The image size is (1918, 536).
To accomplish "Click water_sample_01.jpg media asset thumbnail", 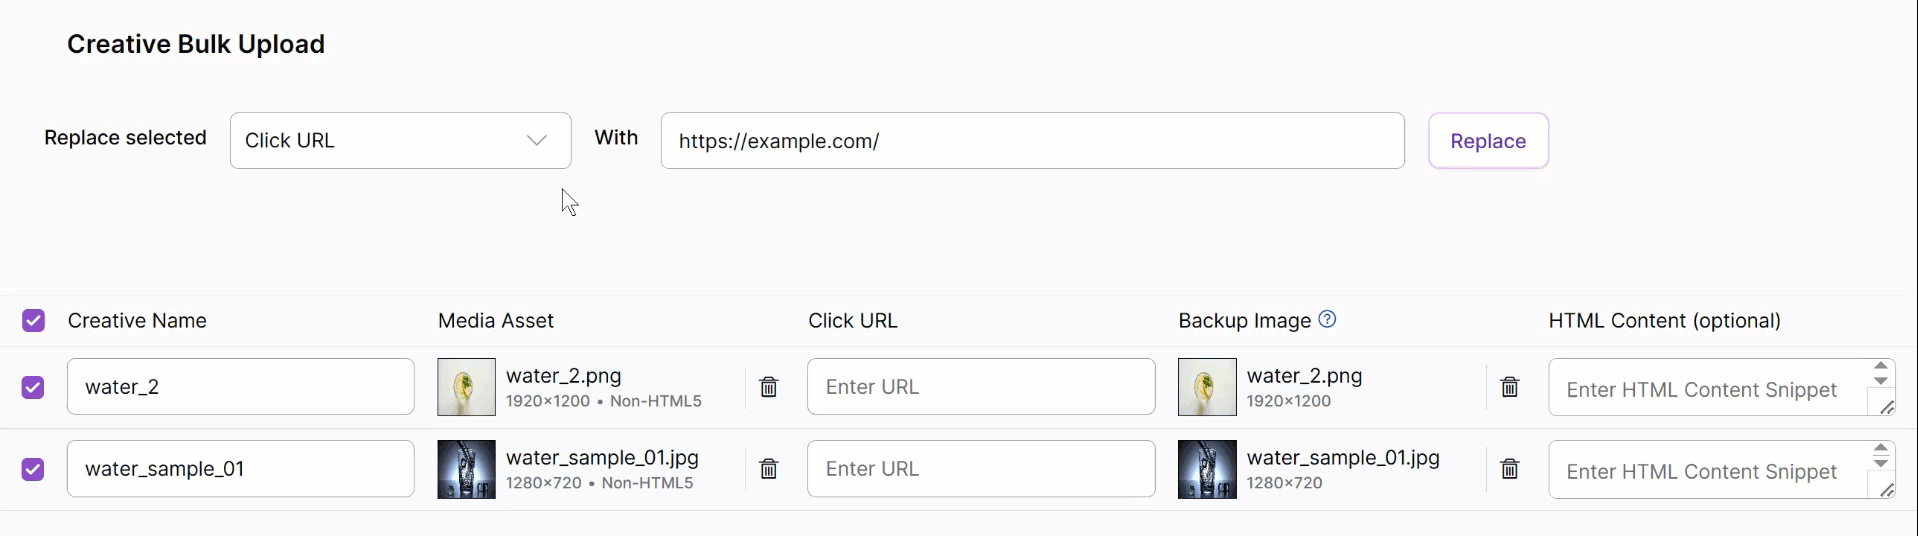I will (x=467, y=469).
